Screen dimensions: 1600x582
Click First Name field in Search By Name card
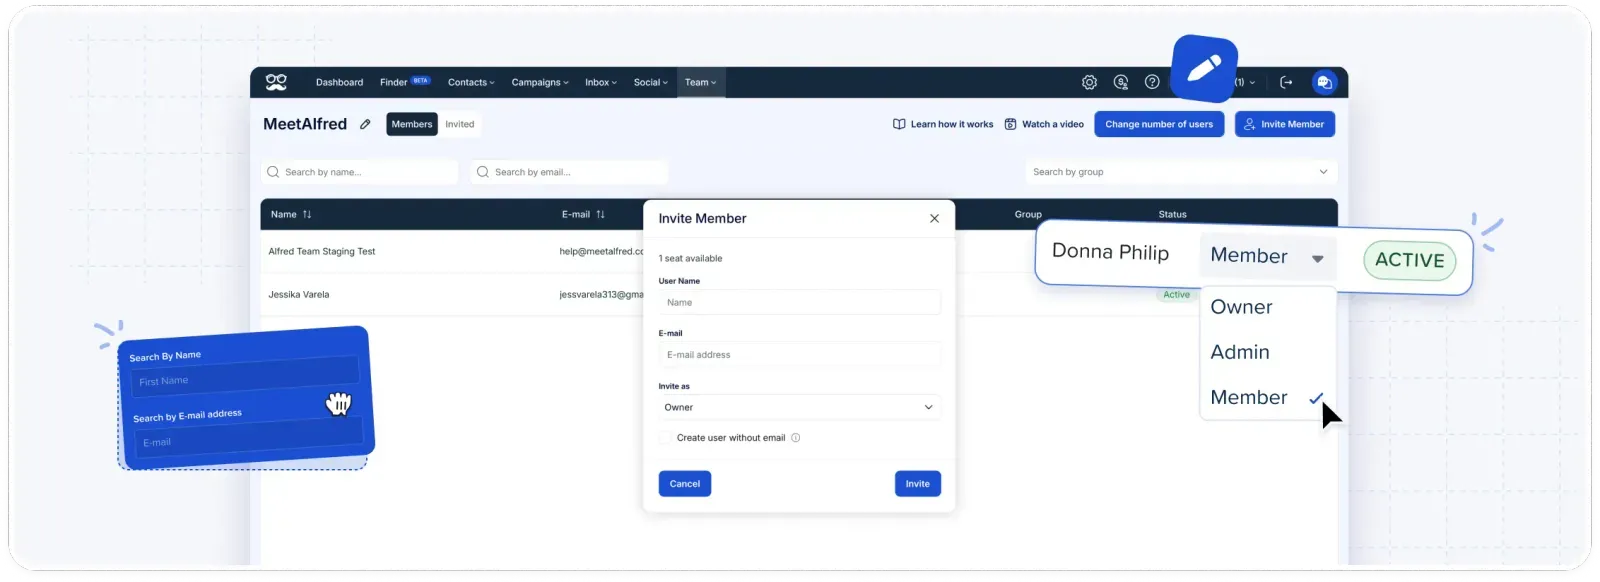pos(244,376)
